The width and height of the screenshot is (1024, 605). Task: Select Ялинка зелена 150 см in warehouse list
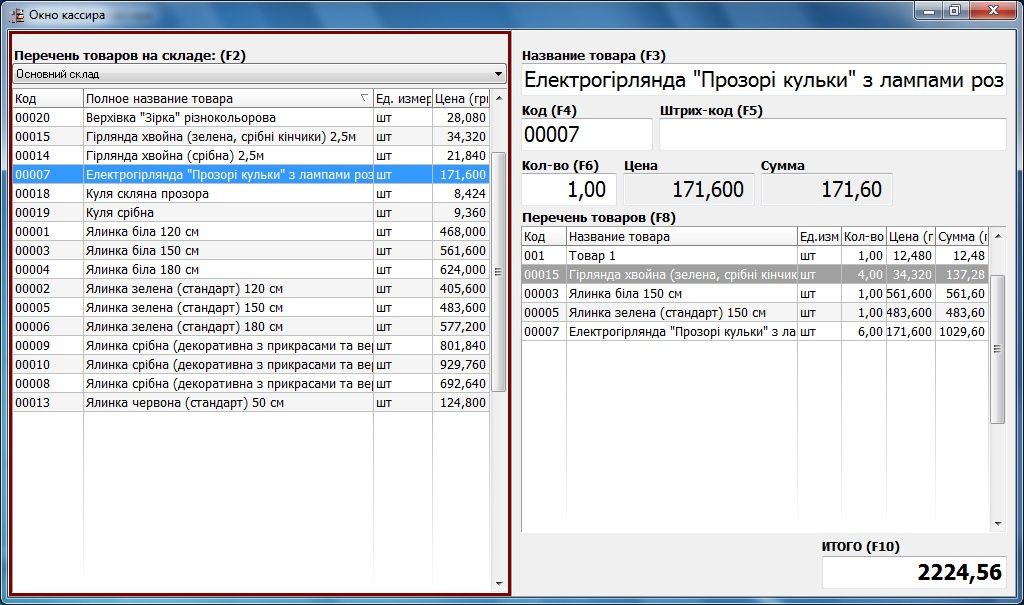tap(251, 307)
